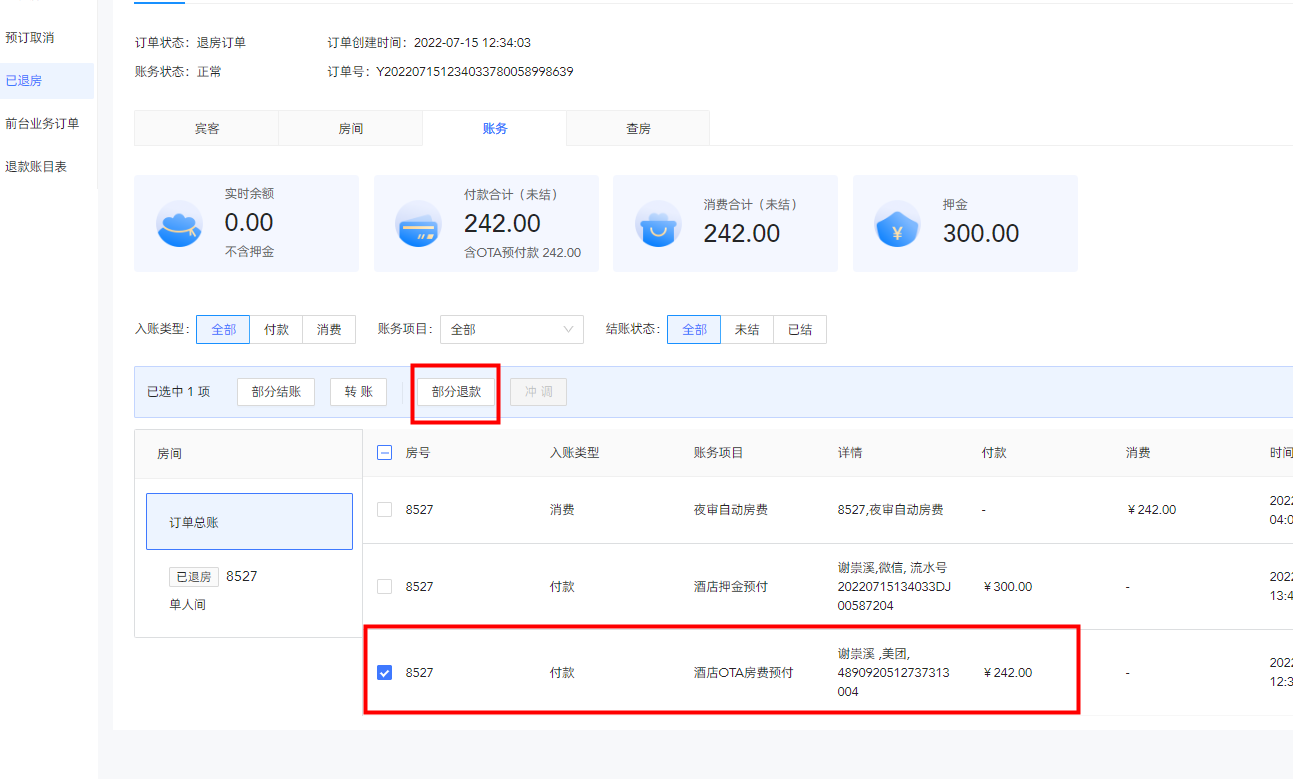The height and width of the screenshot is (779, 1293).
Task: Select room 8527 单人间 entry
Action: [249, 590]
